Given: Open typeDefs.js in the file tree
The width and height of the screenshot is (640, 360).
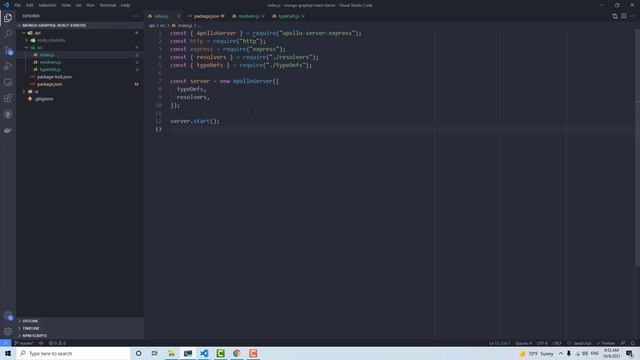Looking at the screenshot, I should [50, 69].
